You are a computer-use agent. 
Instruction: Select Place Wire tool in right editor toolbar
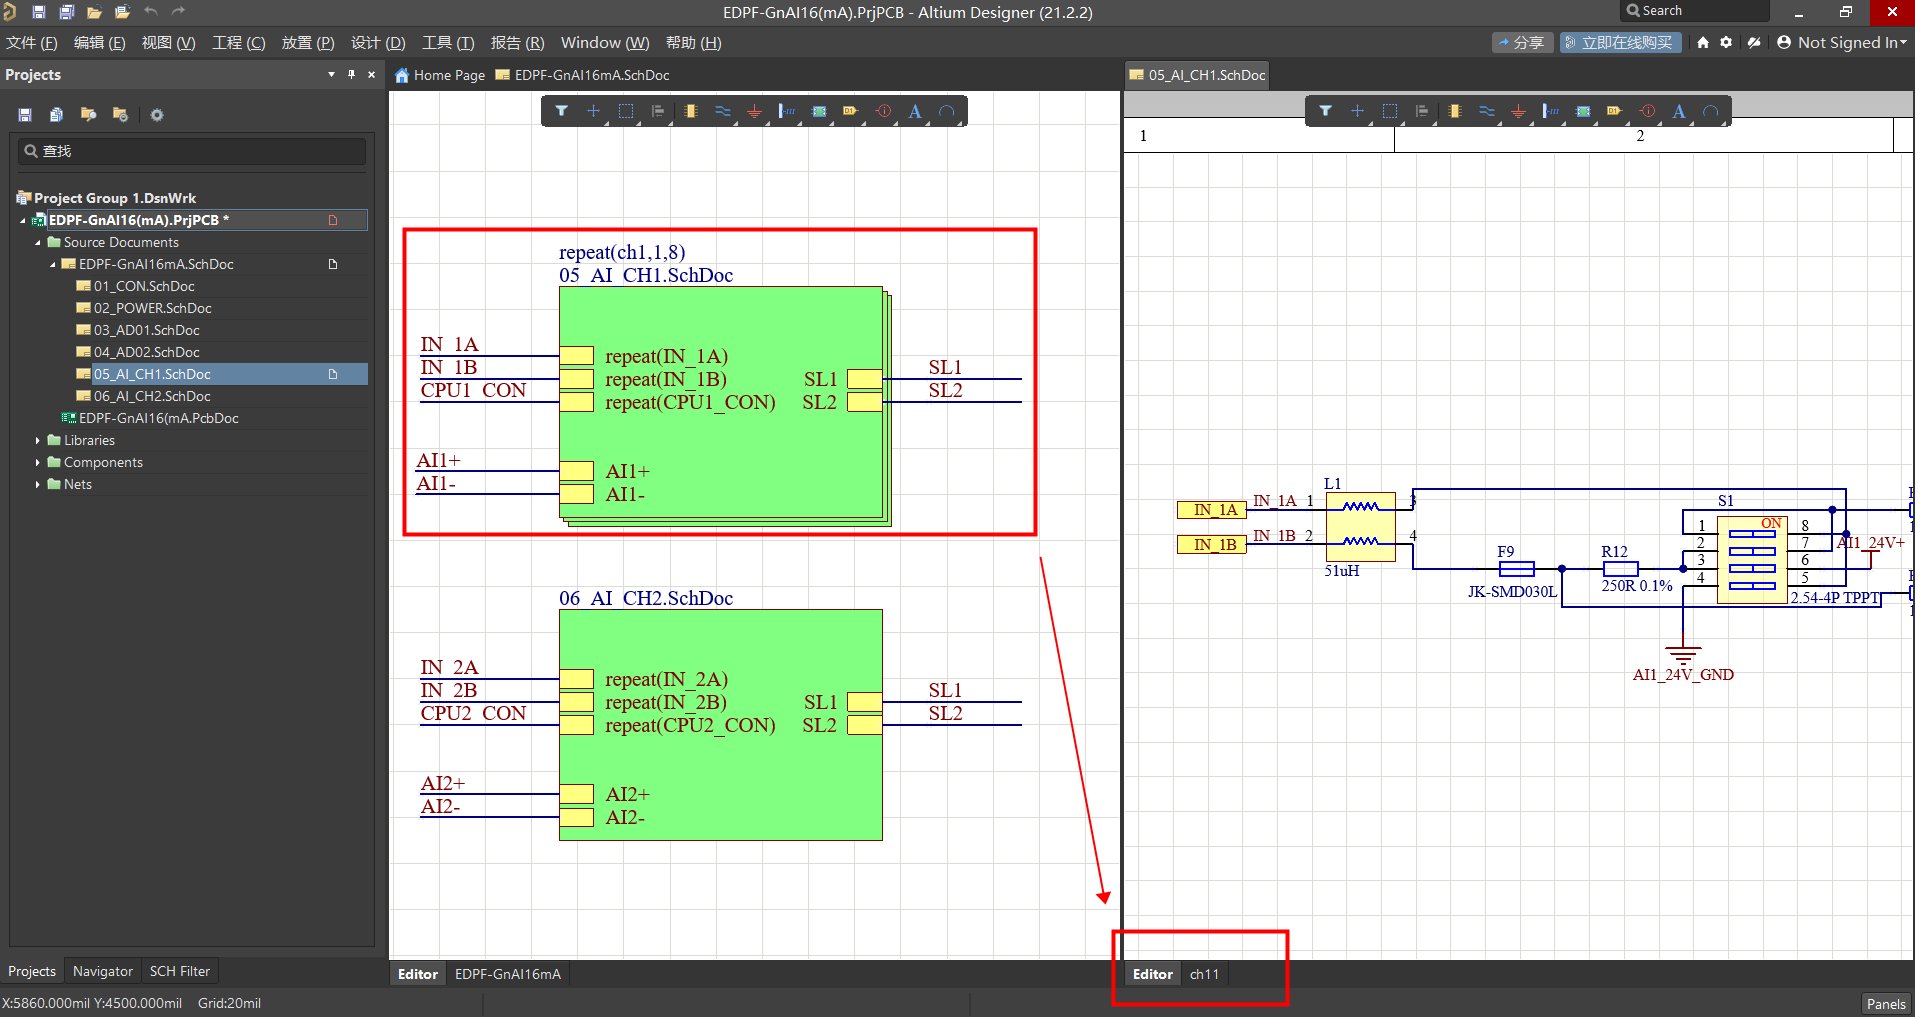[1487, 111]
